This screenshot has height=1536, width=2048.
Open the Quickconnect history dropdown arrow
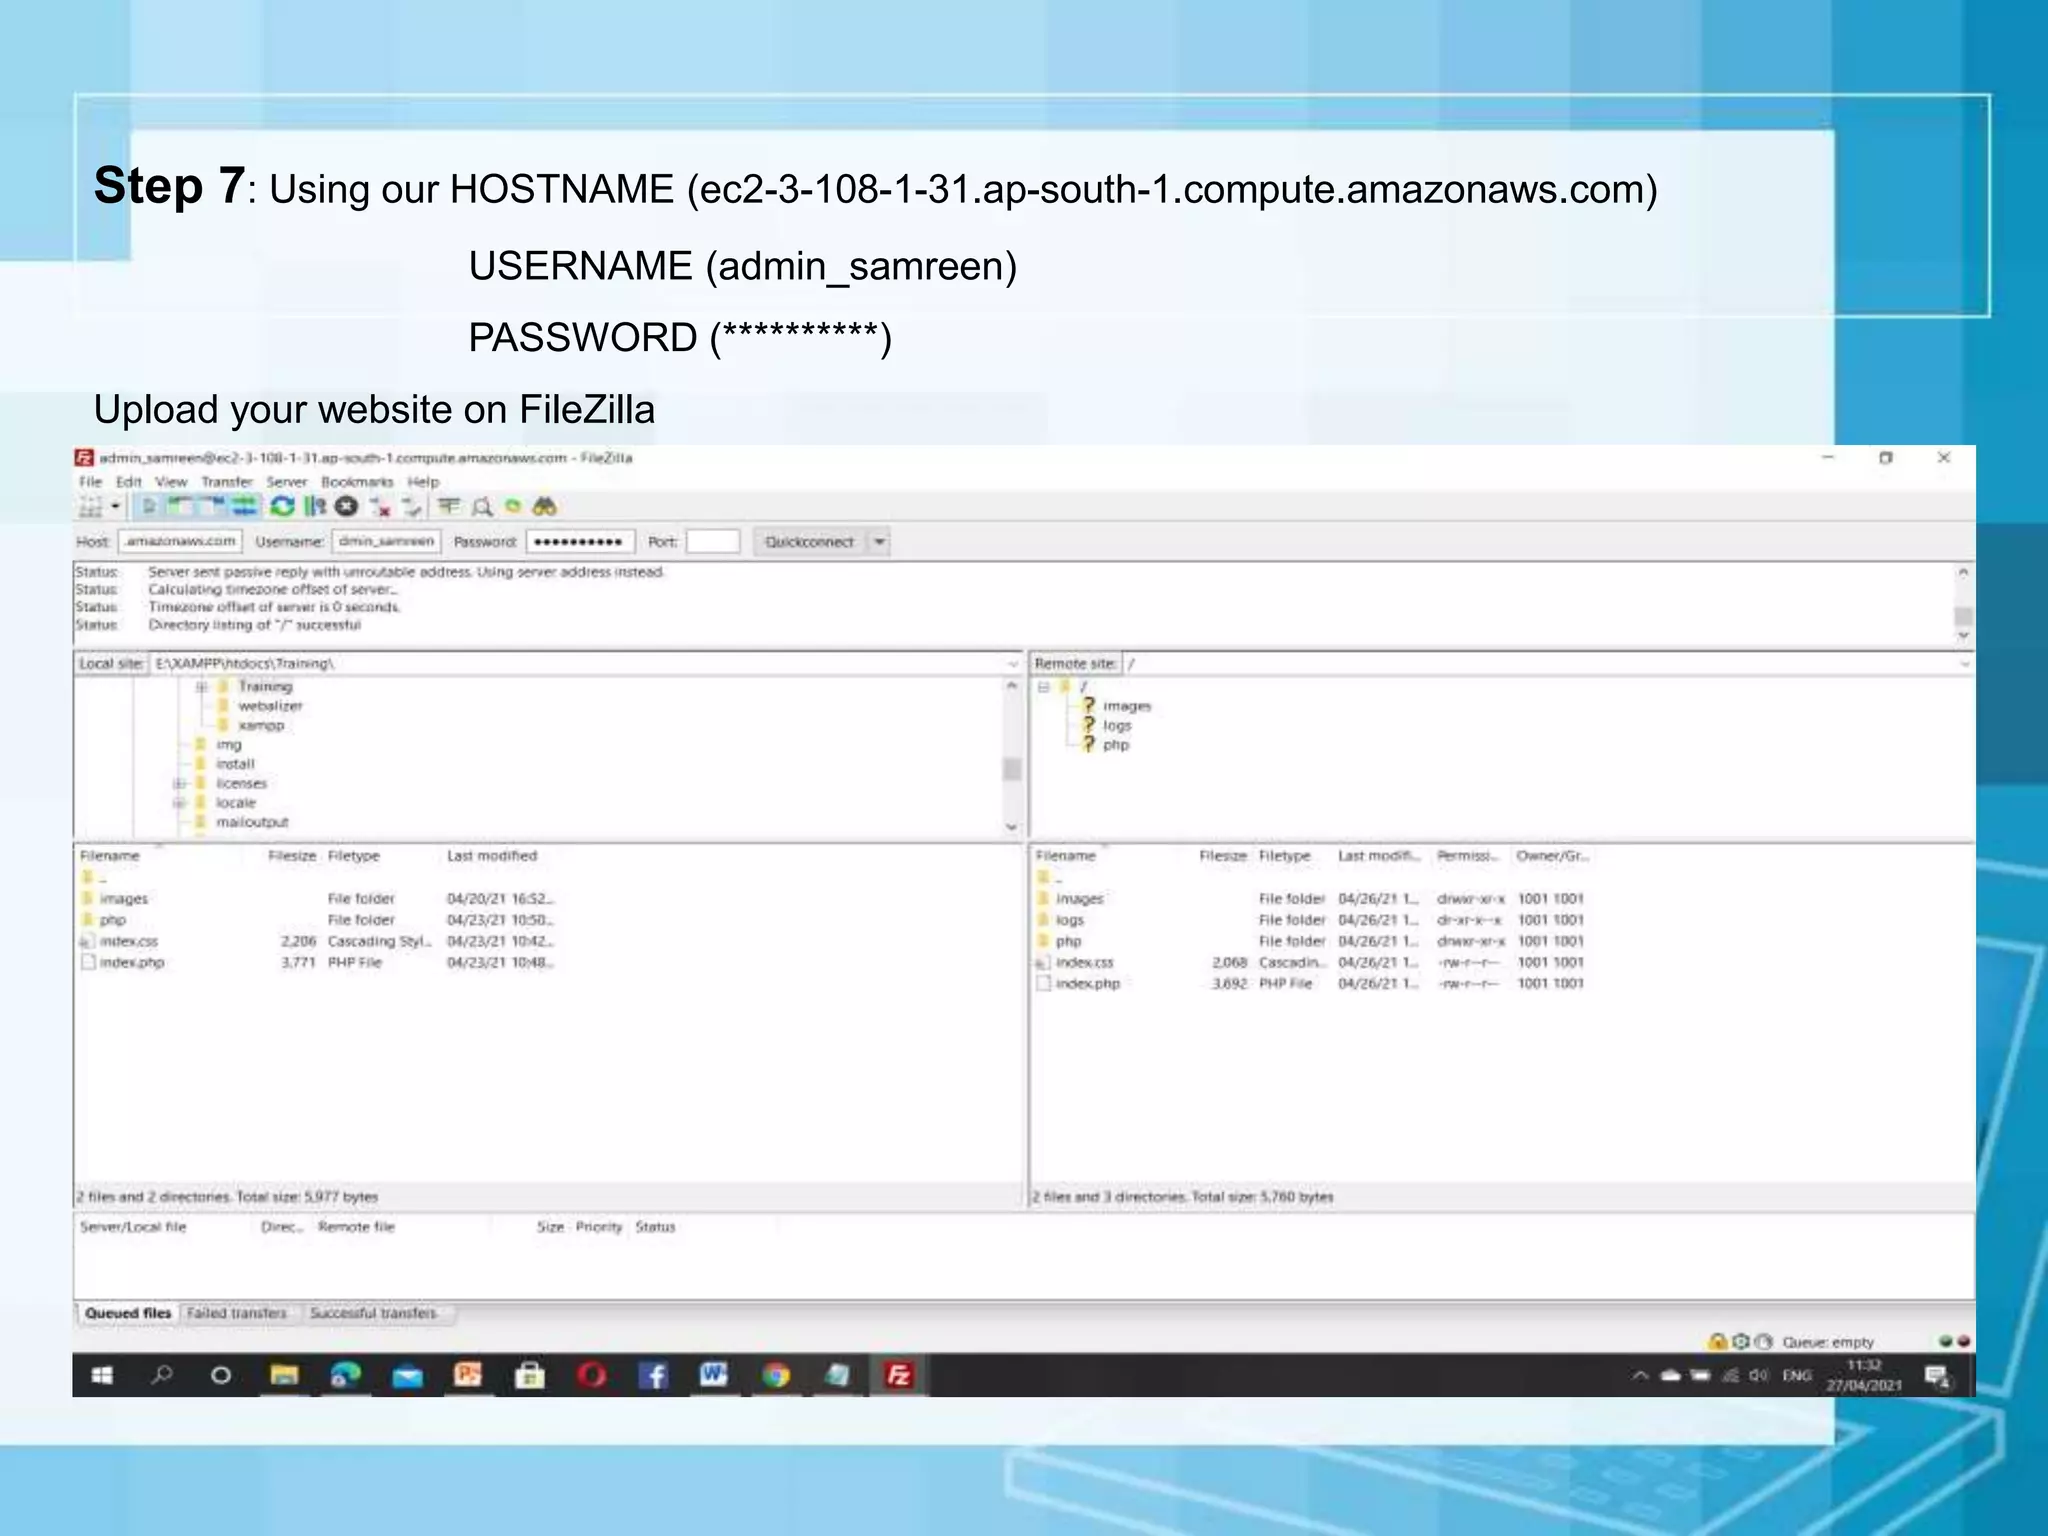click(879, 542)
